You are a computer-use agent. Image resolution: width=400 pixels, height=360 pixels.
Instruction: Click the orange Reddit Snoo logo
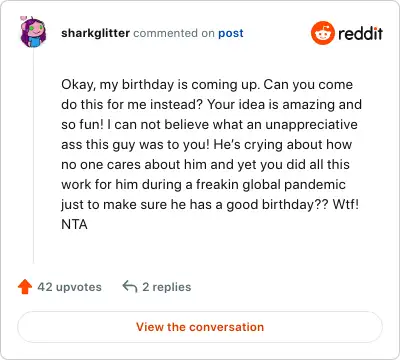322,33
